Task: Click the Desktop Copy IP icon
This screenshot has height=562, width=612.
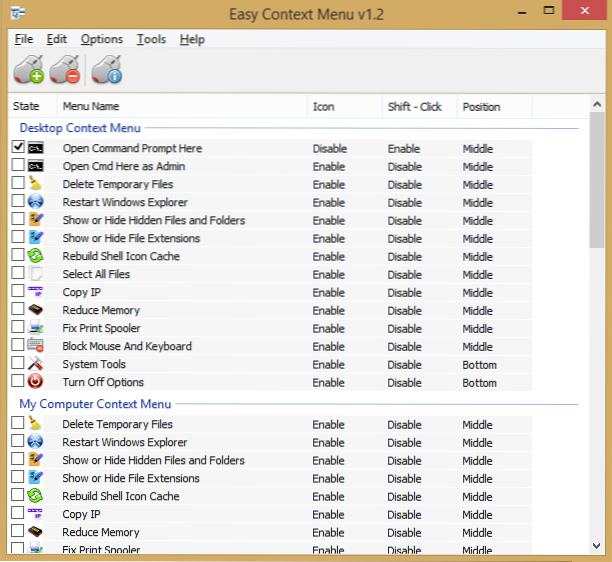Action: 36,292
